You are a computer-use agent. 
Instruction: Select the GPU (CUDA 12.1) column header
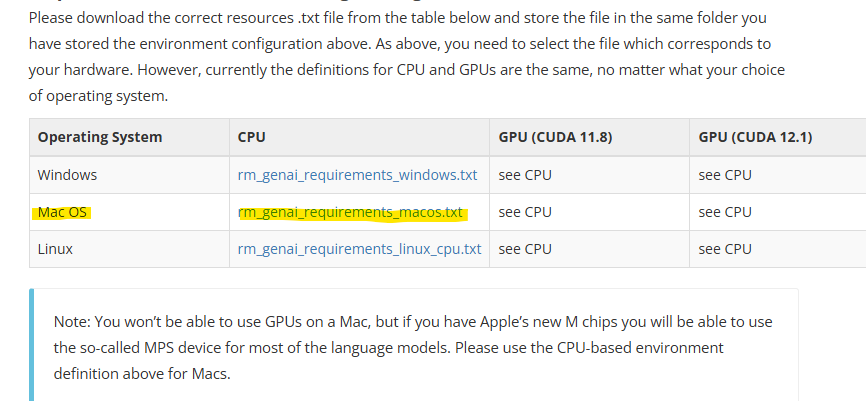pos(755,137)
